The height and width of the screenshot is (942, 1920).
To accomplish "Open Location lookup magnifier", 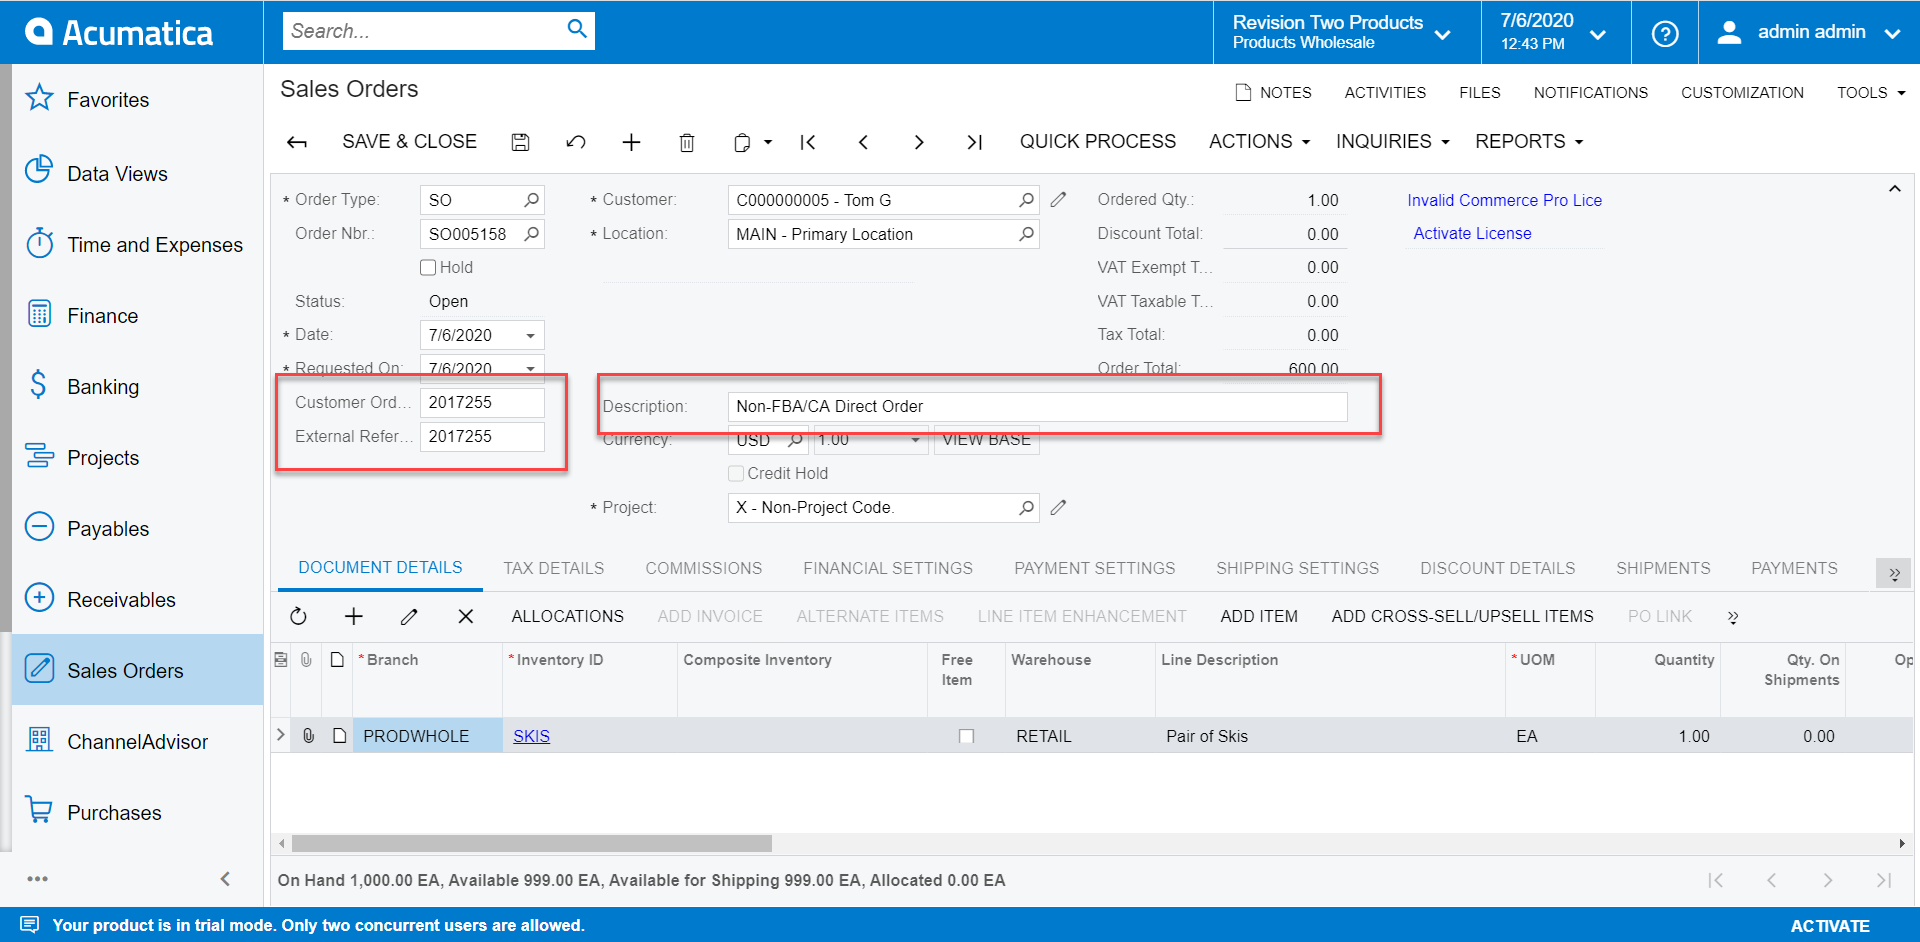I will click(x=1026, y=234).
